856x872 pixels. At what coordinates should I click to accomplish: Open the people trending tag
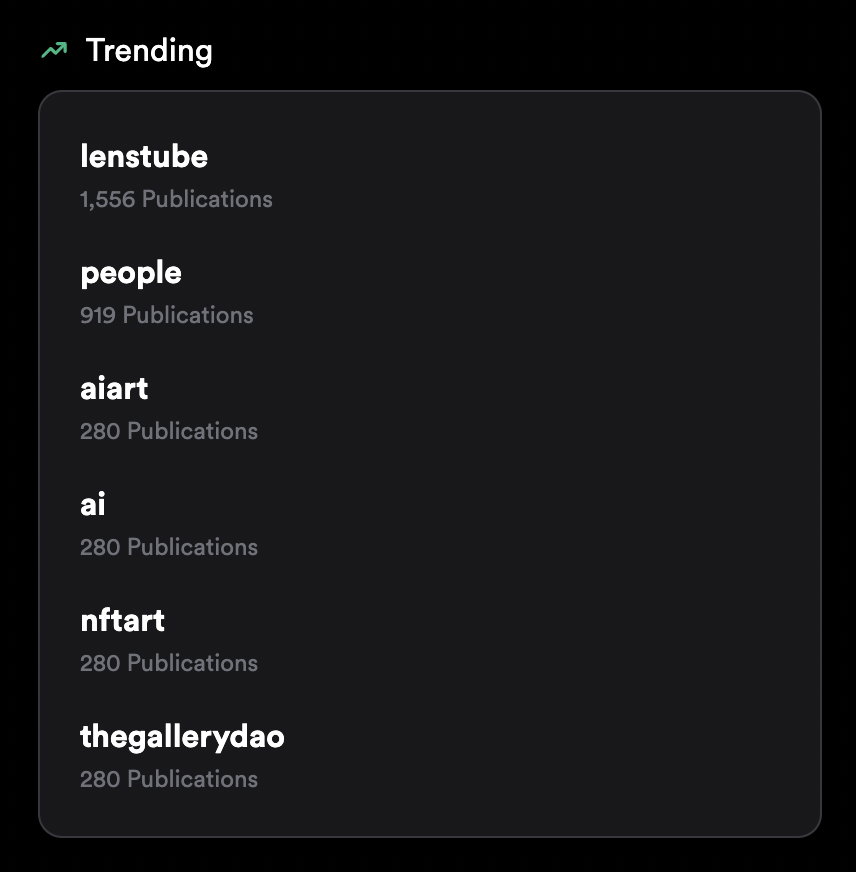coord(131,273)
